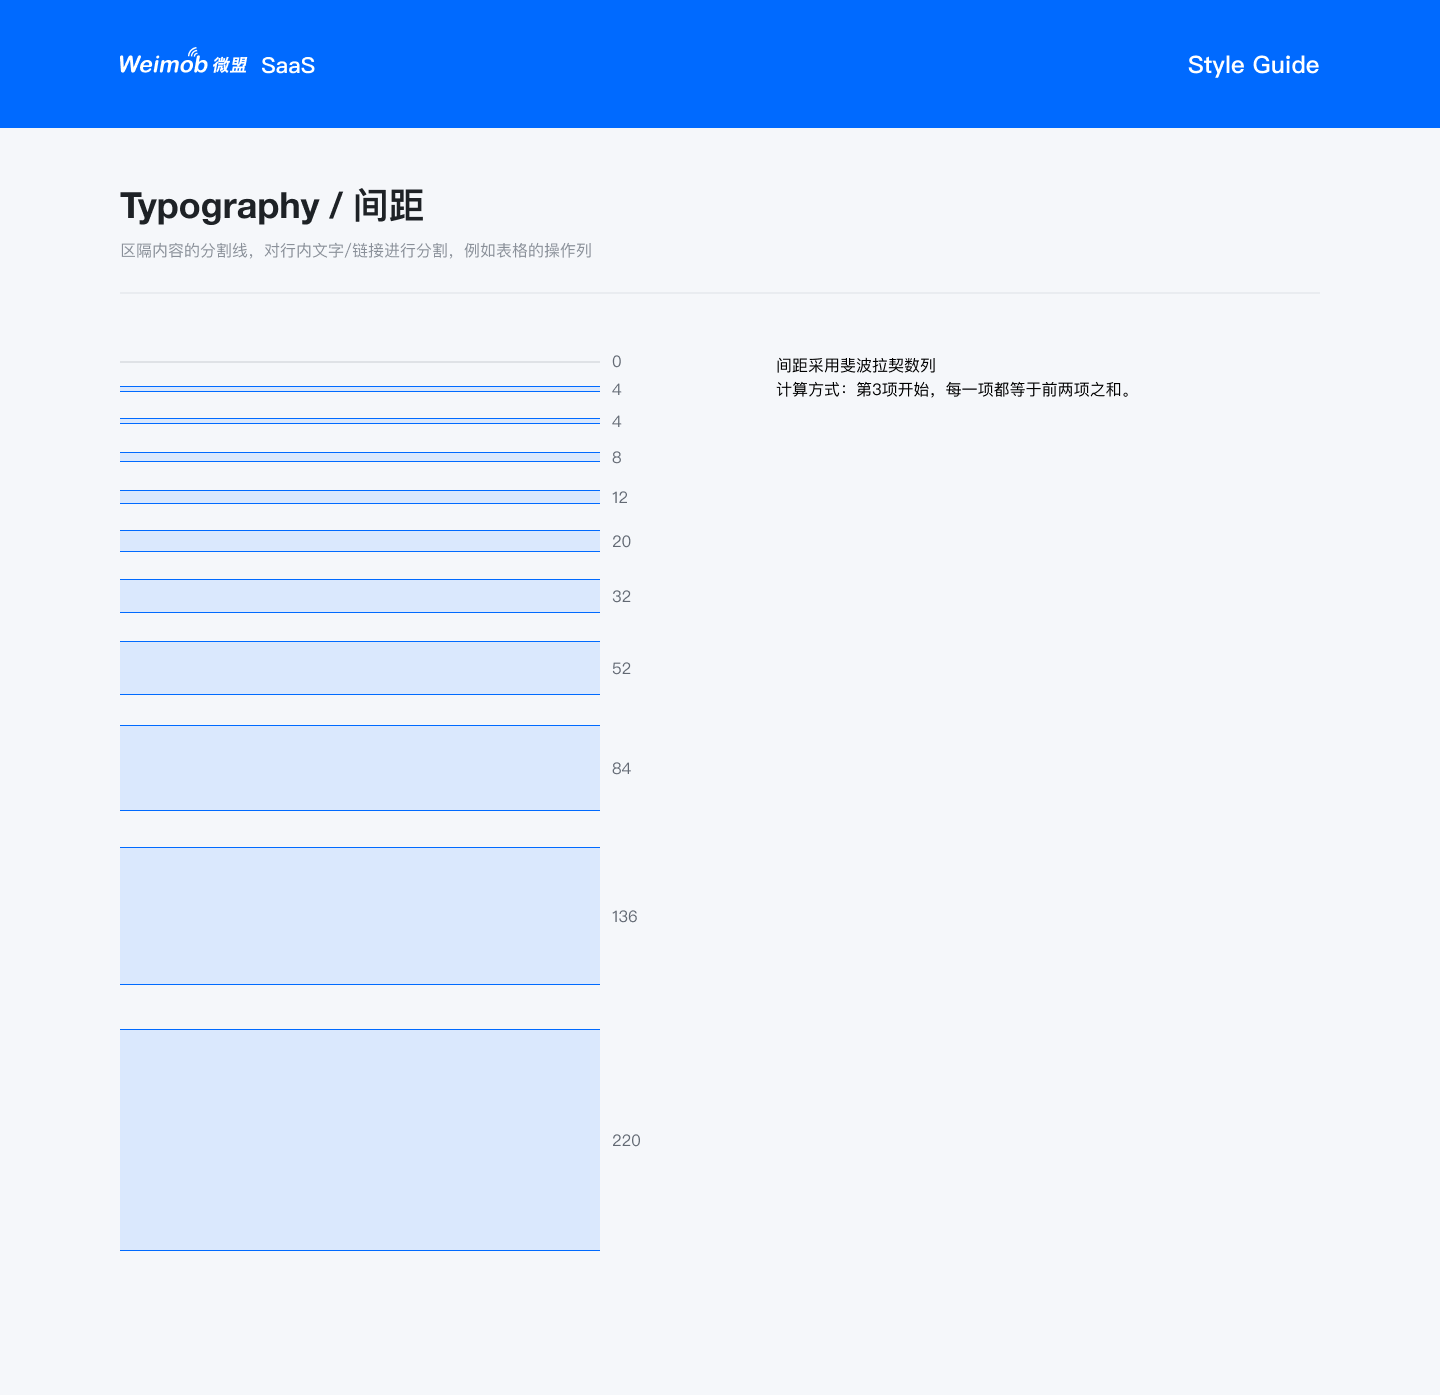Screen dimensions: 1440x1395
Task: Select the 32 spacing sample block
Action: (x=360, y=596)
